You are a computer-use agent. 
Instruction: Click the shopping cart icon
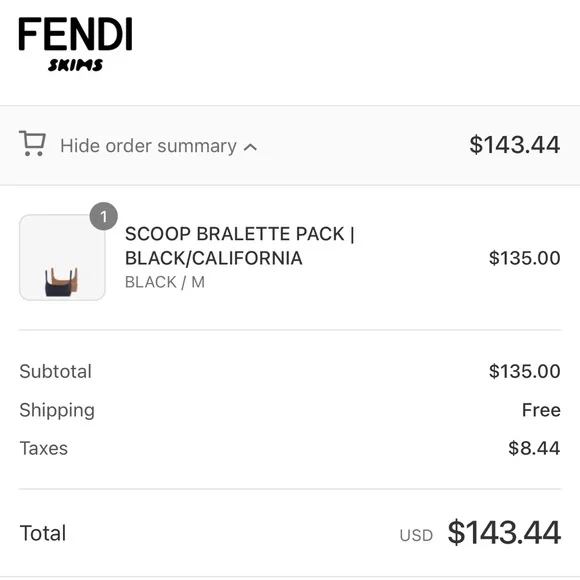tap(33, 144)
